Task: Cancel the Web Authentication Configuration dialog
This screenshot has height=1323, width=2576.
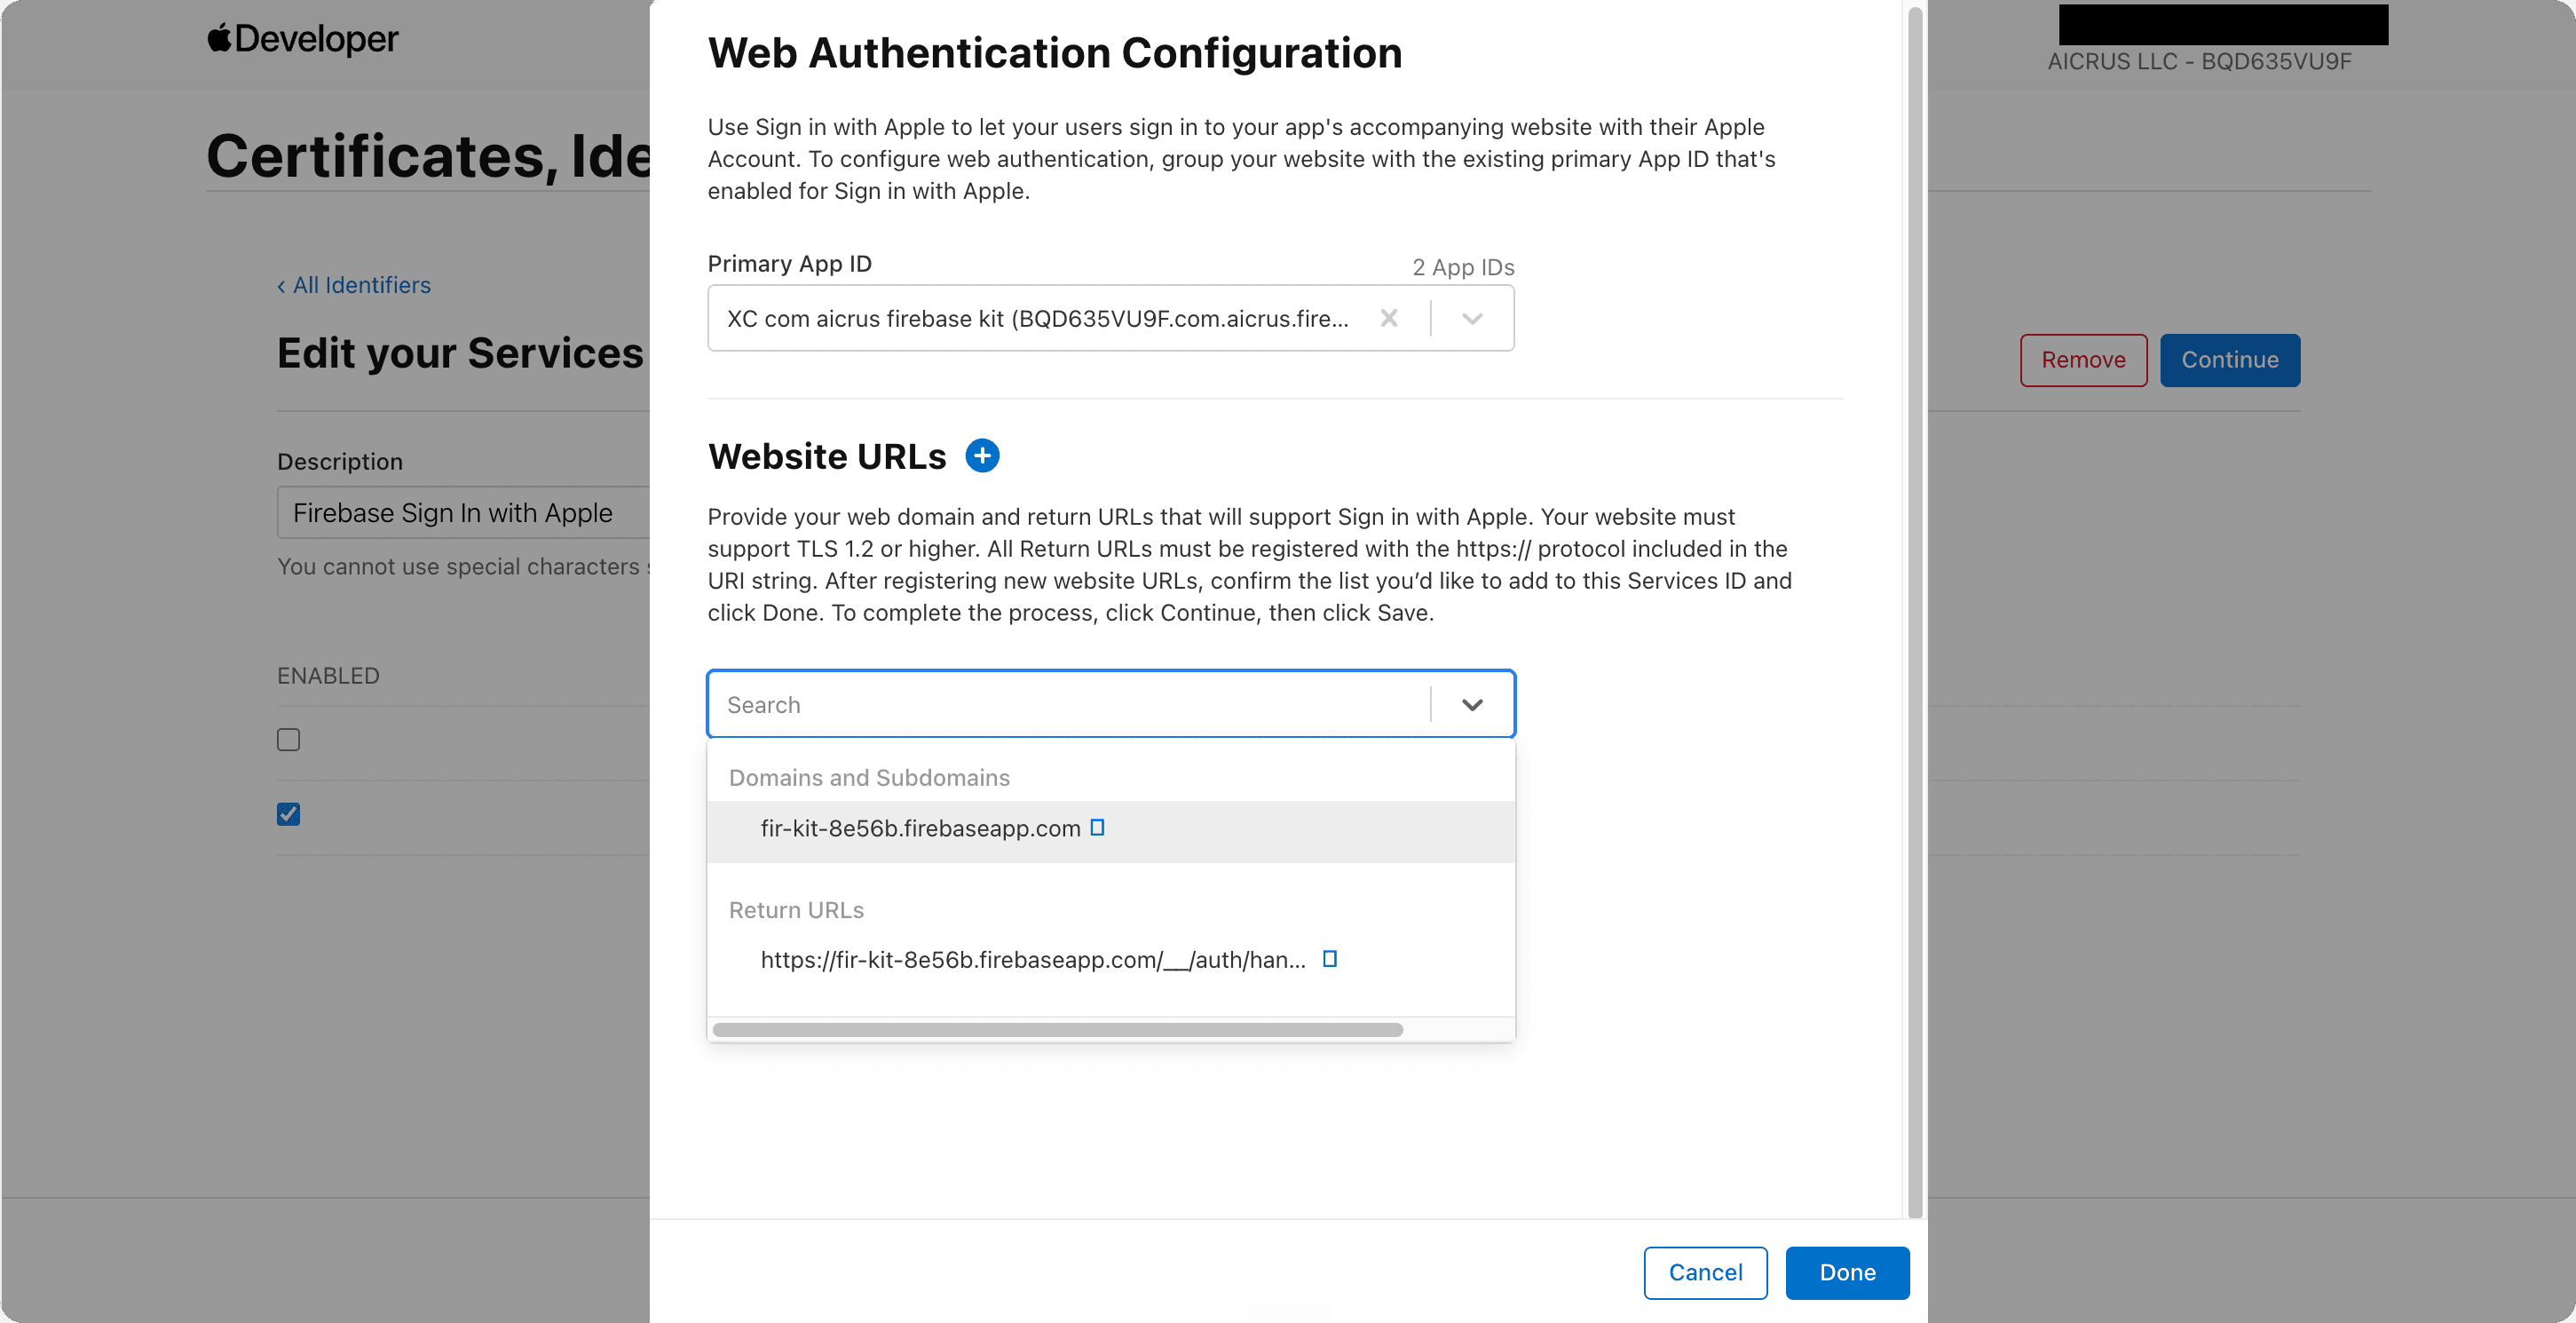Action: click(x=1705, y=1272)
